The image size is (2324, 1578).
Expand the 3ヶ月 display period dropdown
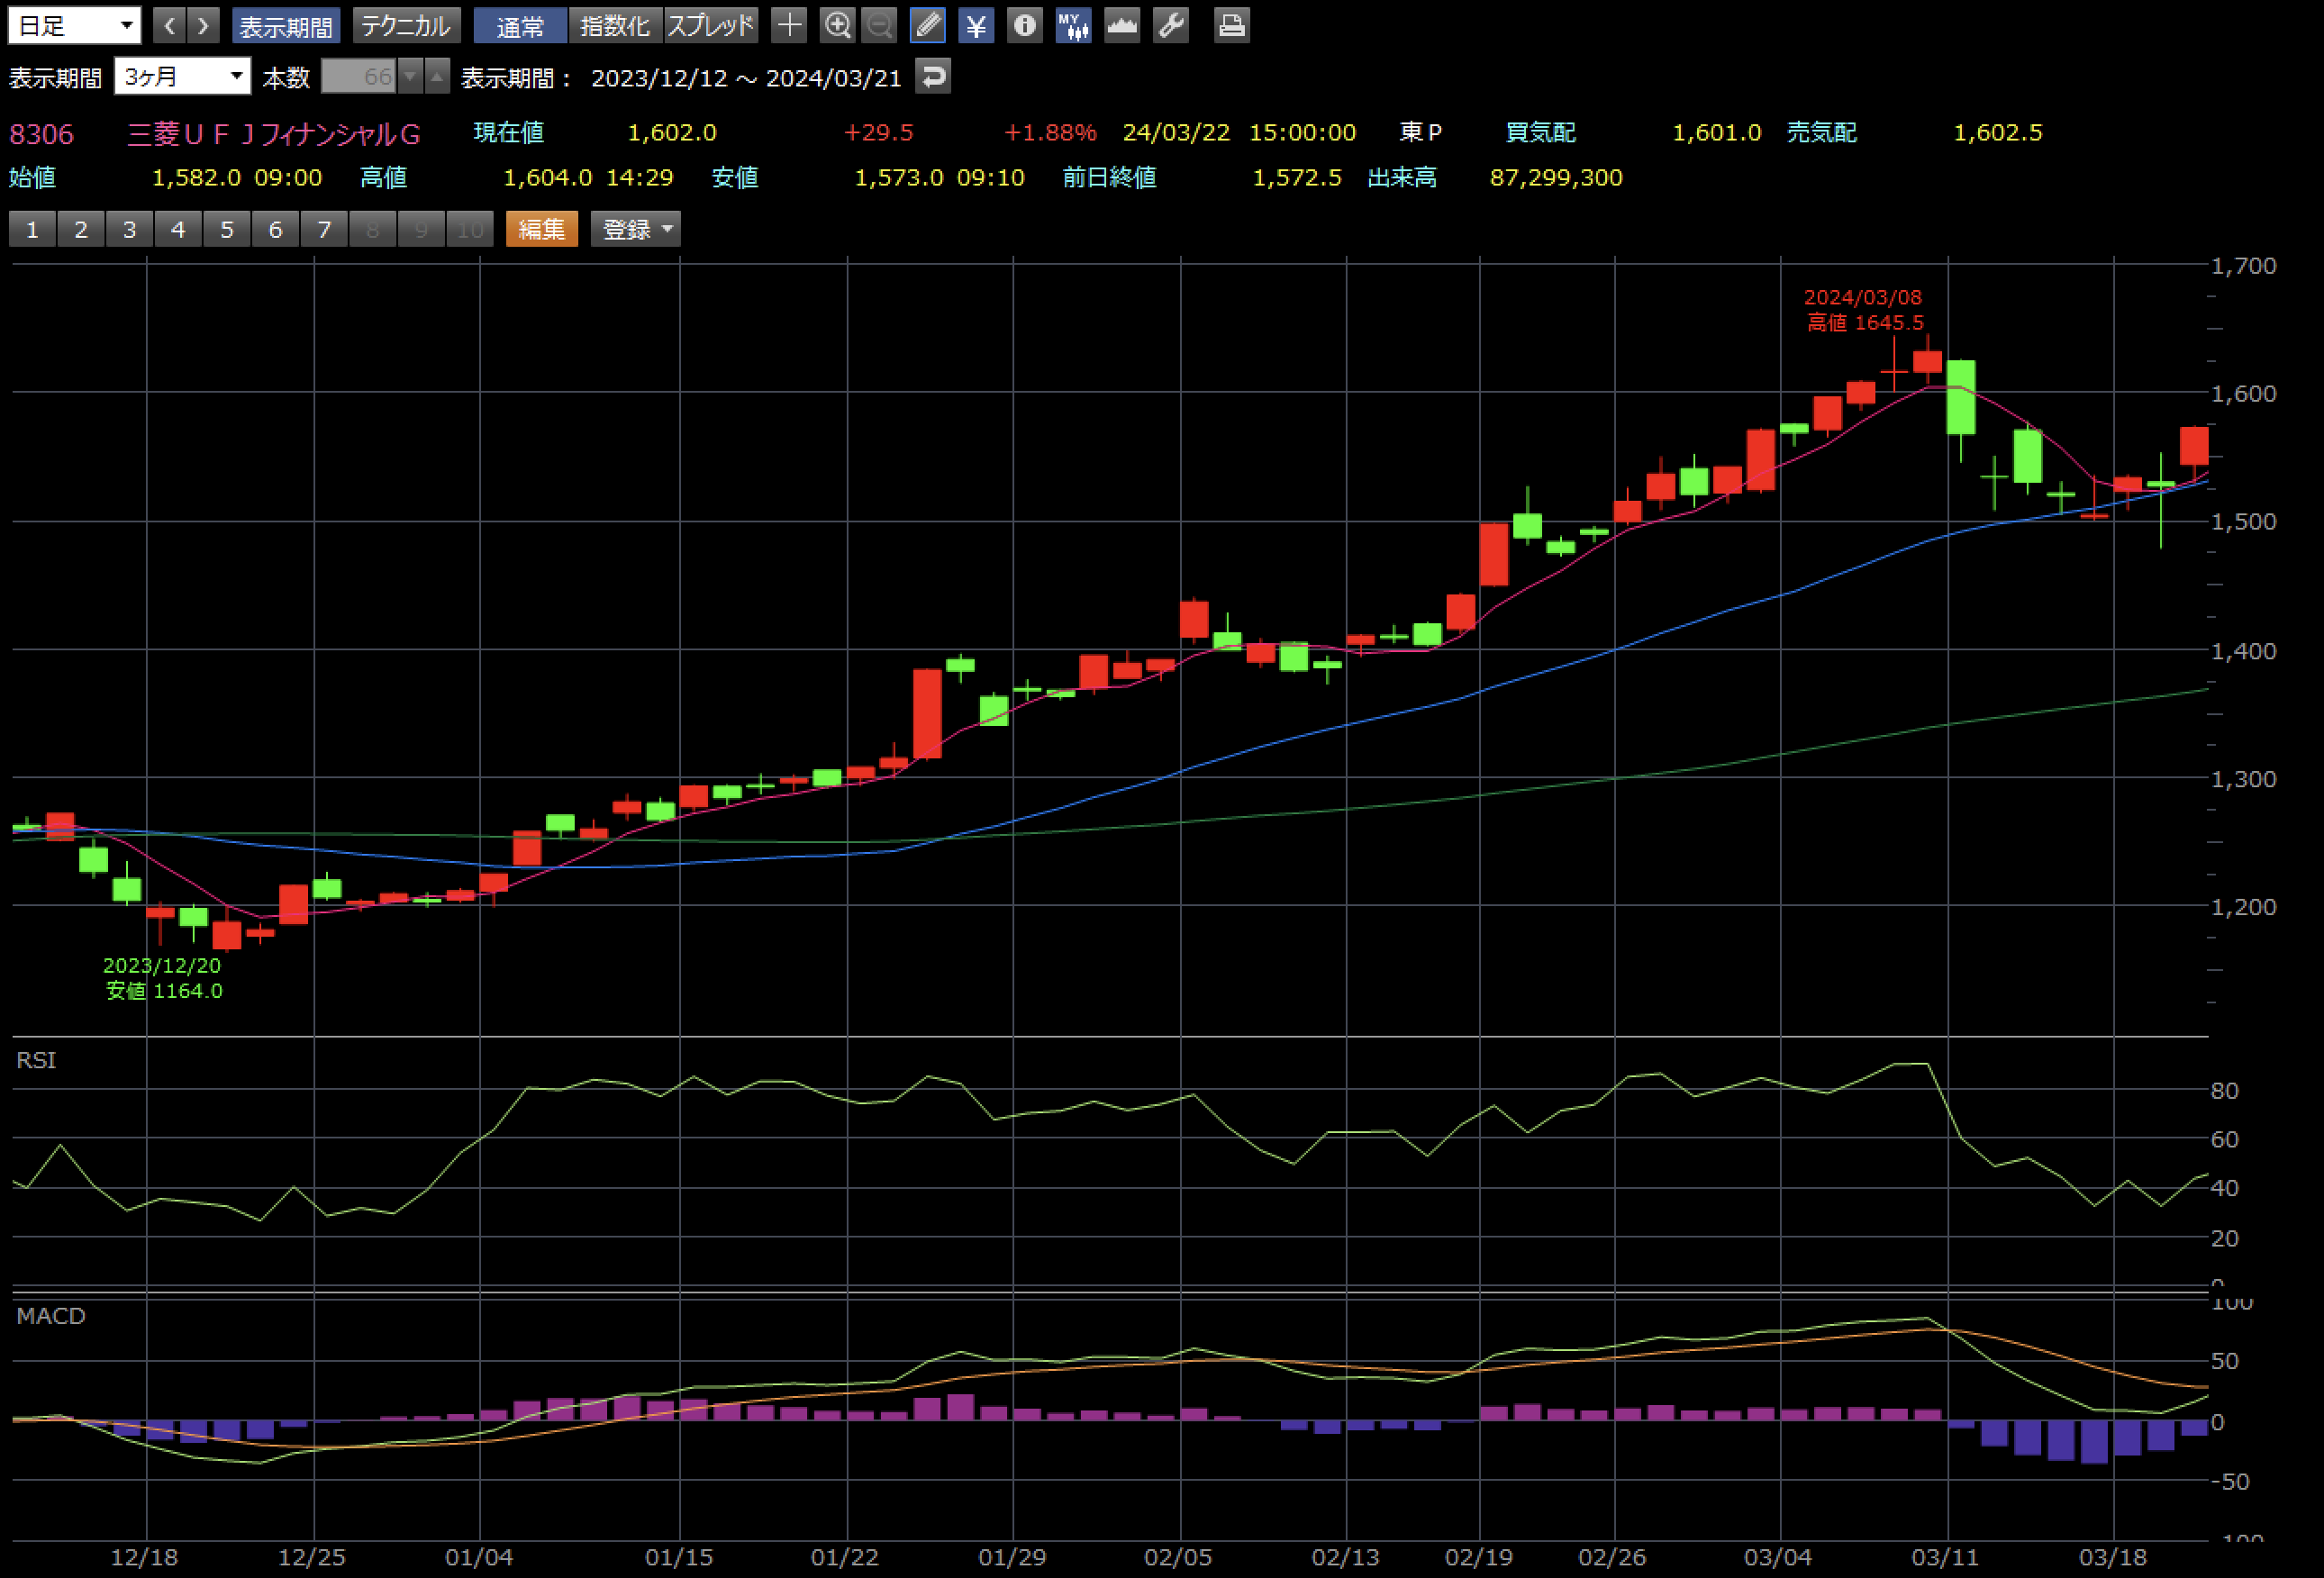[x=182, y=76]
